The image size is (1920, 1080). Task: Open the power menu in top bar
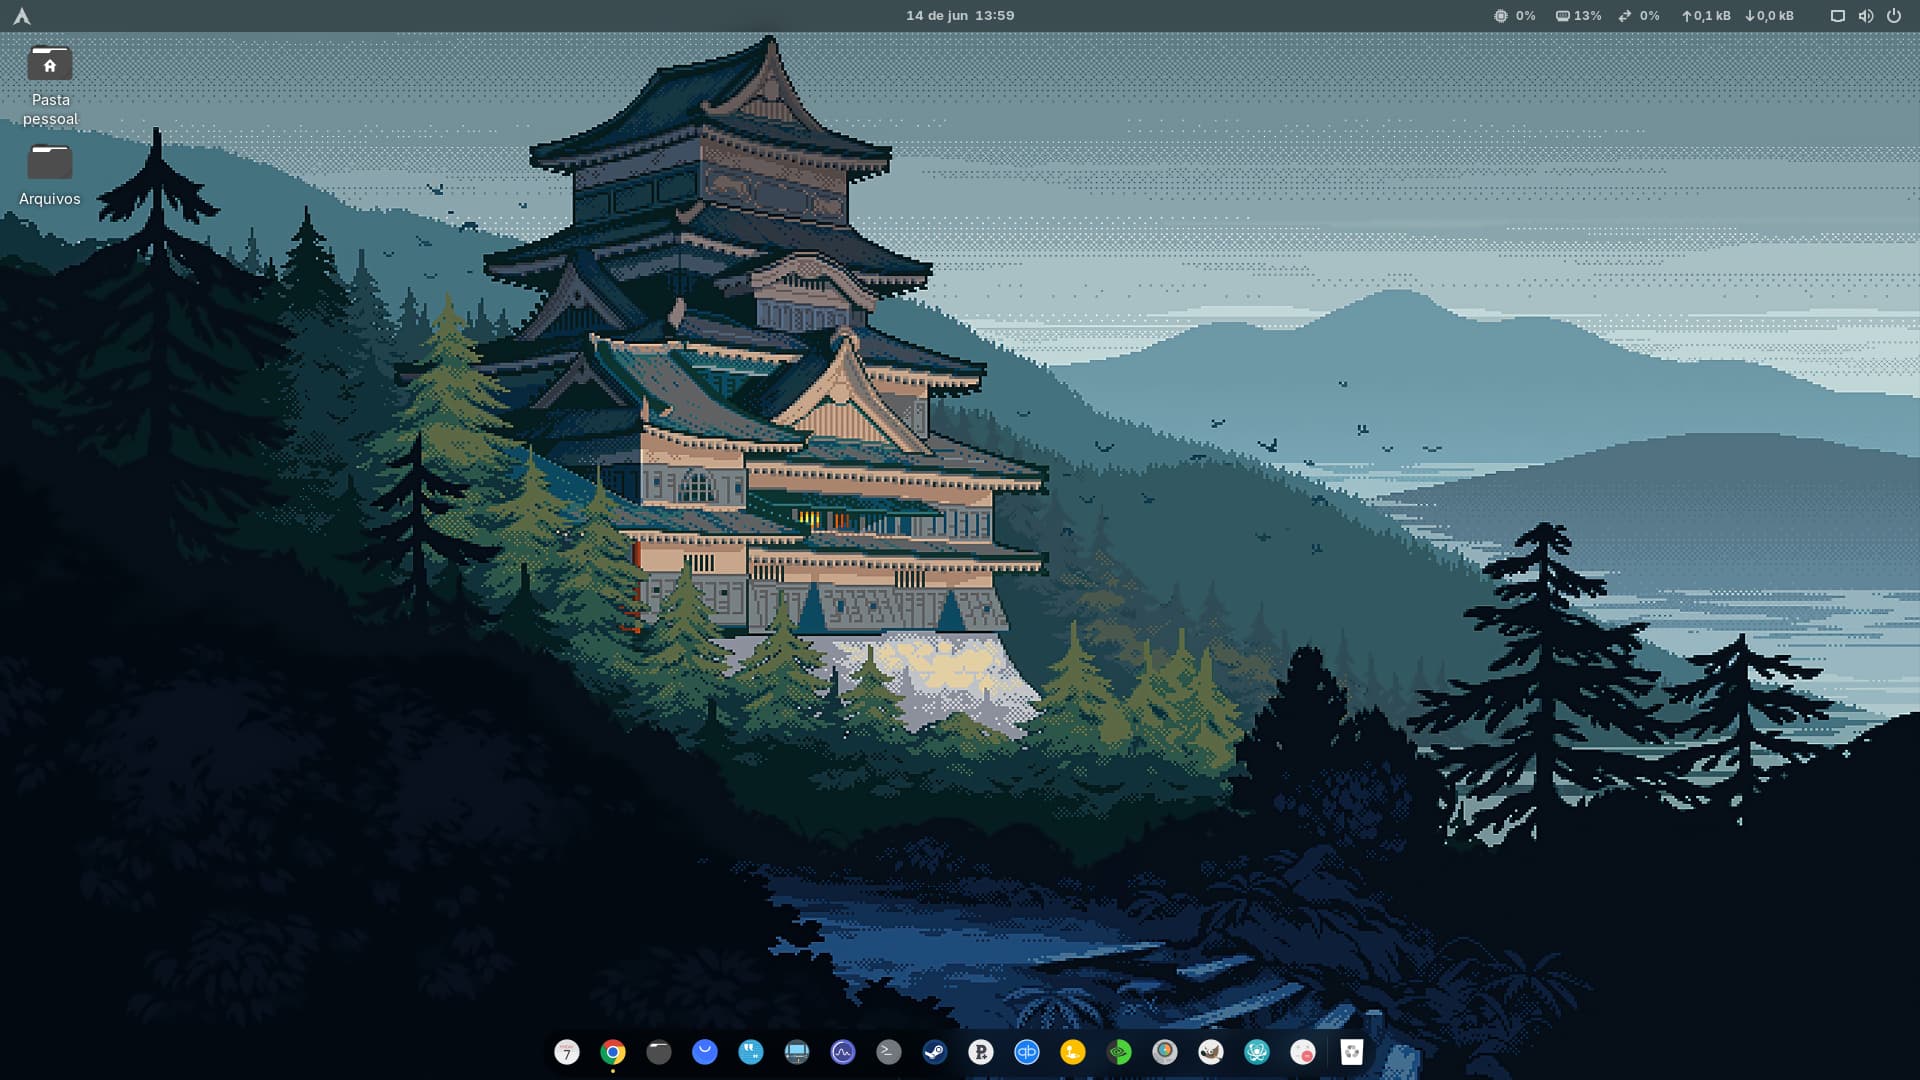click(1894, 16)
